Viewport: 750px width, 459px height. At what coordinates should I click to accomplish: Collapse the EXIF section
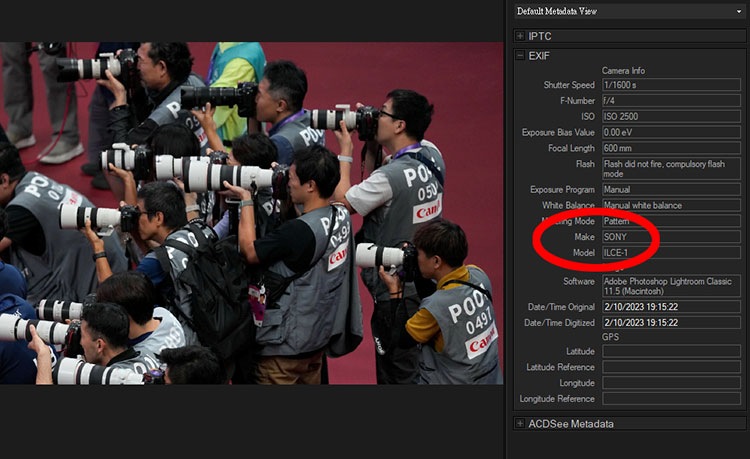pyautogui.click(x=520, y=56)
